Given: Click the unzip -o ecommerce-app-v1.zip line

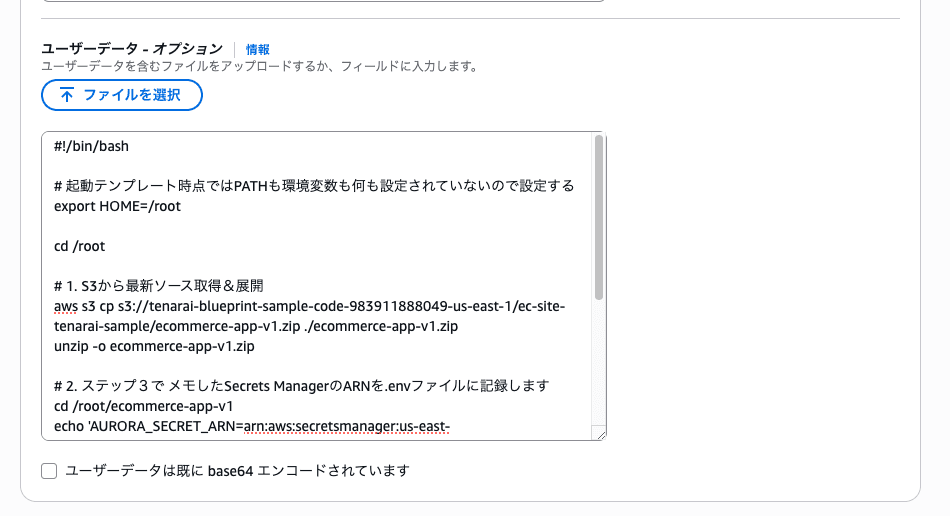Looking at the screenshot, I should 154,346.
